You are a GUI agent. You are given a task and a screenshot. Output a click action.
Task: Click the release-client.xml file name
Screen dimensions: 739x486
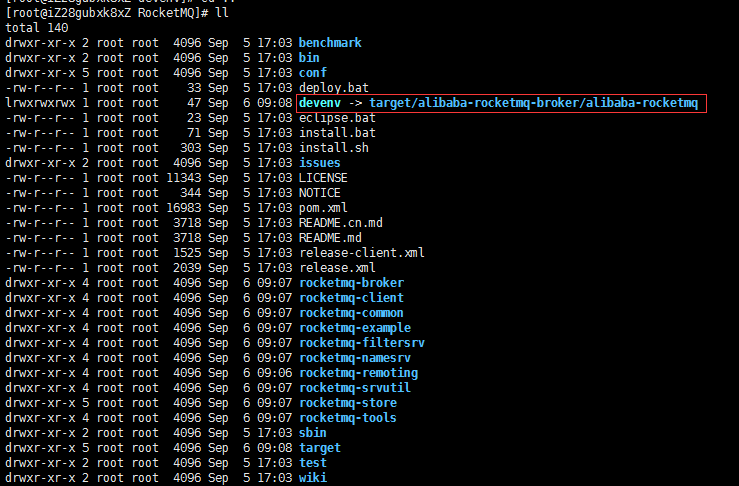coord(361,253)
